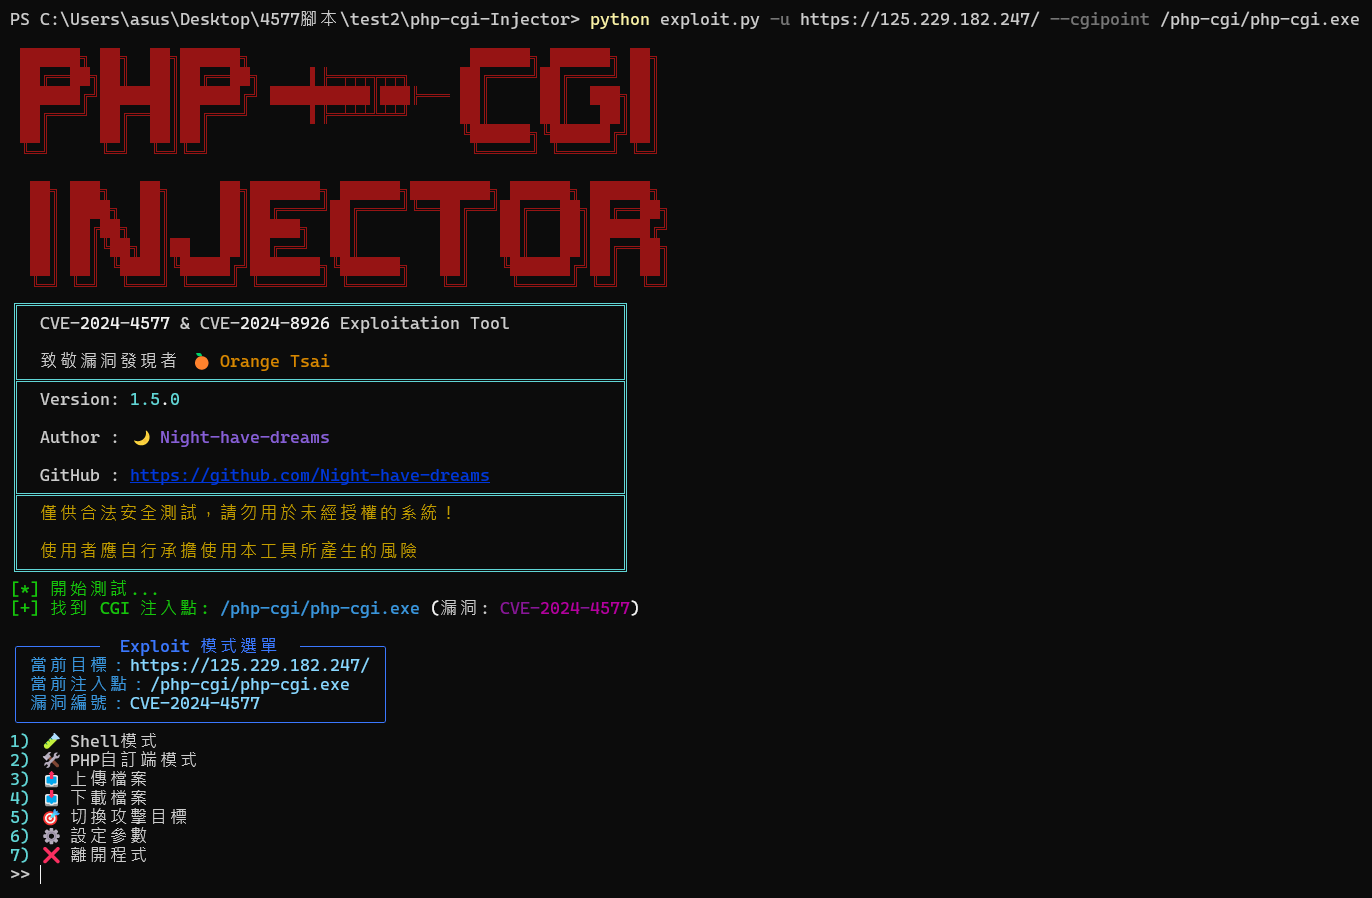Click the 'Shell模式' menu option text

pos(113,741)
